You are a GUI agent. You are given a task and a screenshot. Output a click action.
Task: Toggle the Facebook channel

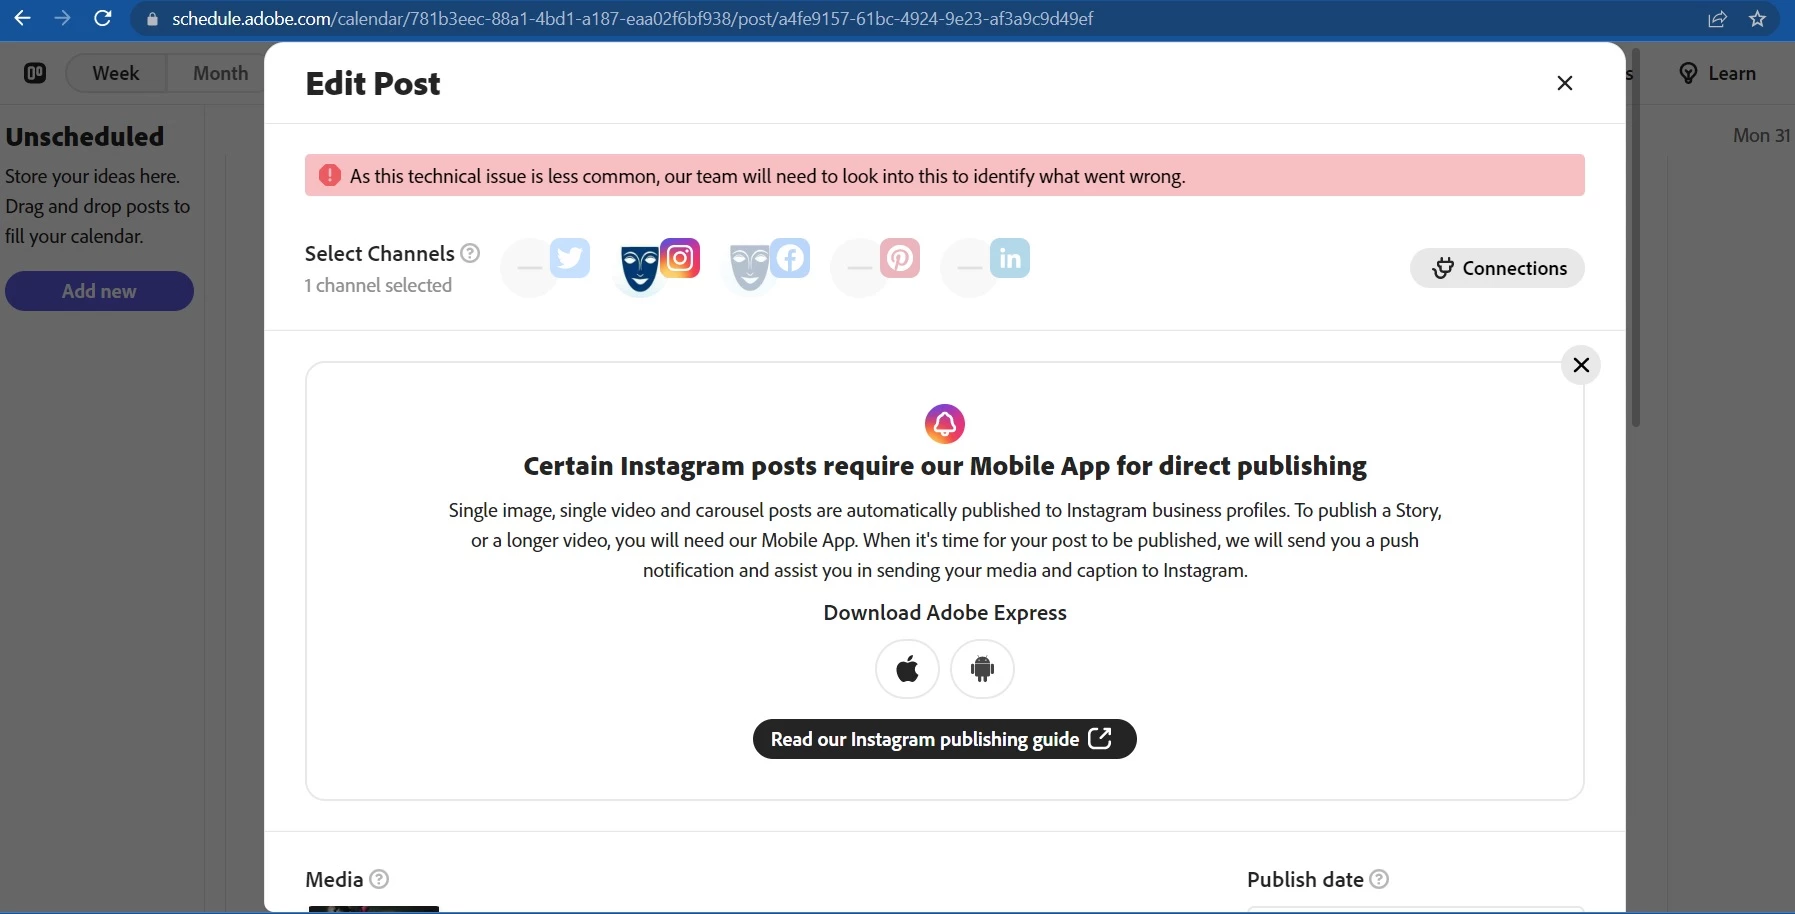(766, 266)
